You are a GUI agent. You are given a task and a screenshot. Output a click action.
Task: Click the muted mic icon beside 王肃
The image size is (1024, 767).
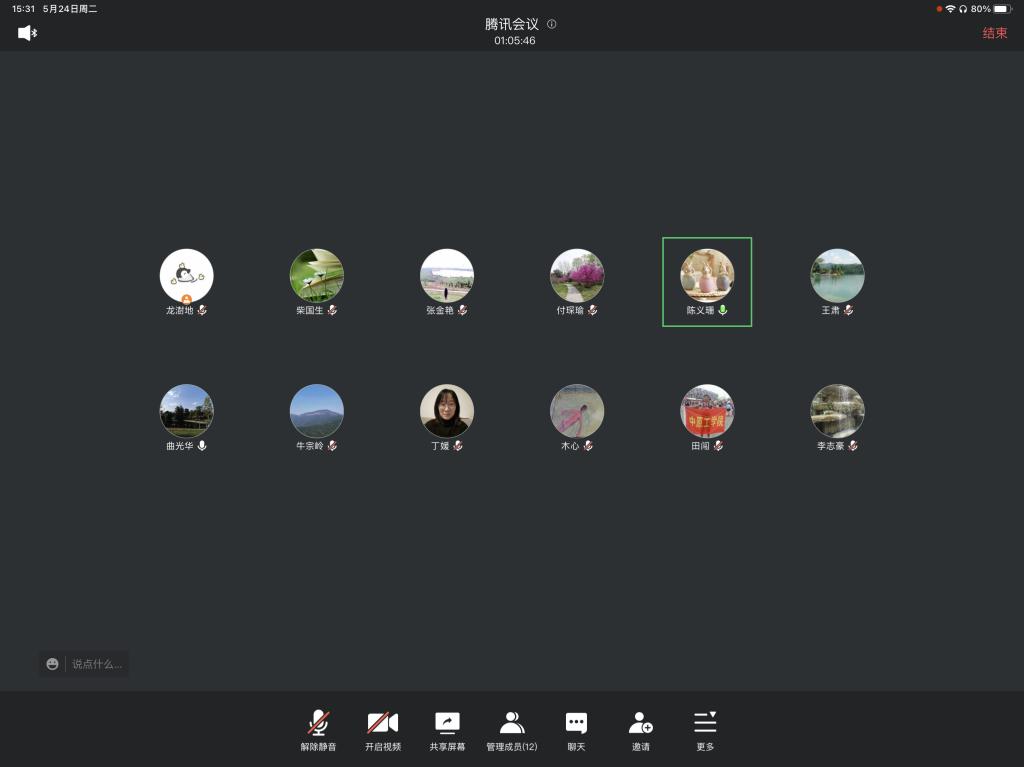pyautogui.click(x=848, y=311)
